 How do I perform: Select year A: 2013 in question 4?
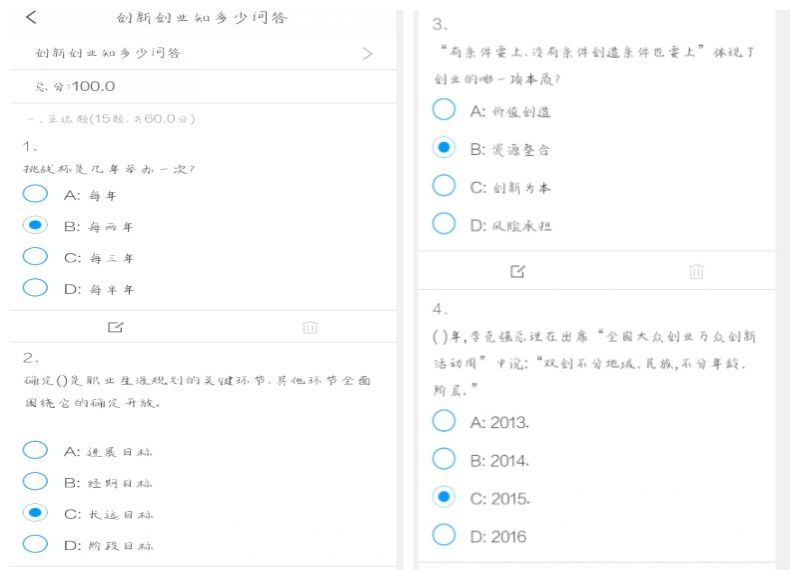(444, 422)
